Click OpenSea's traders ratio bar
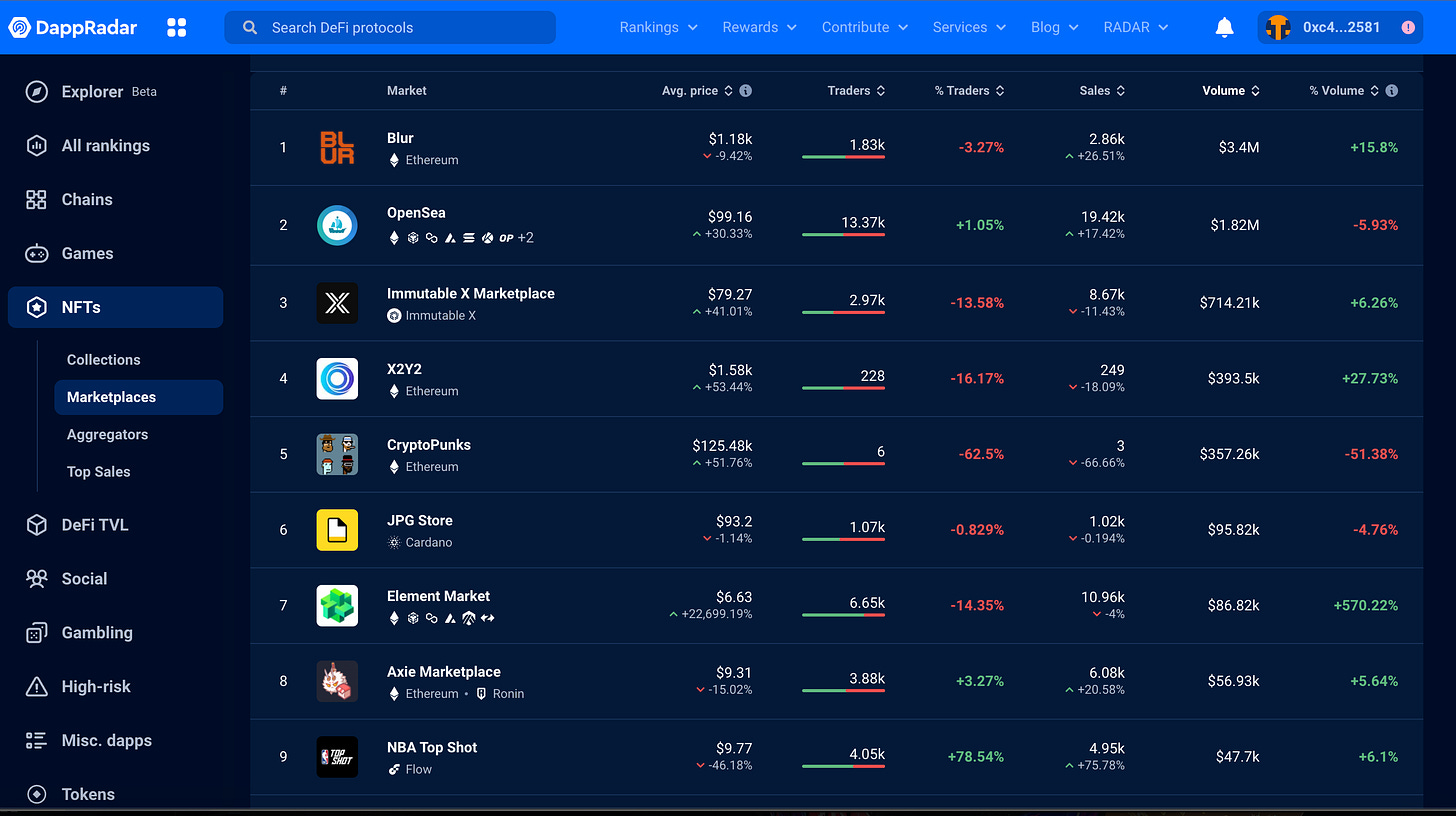The width and height of the screenshot is (1456, 816). click(843, 235)
